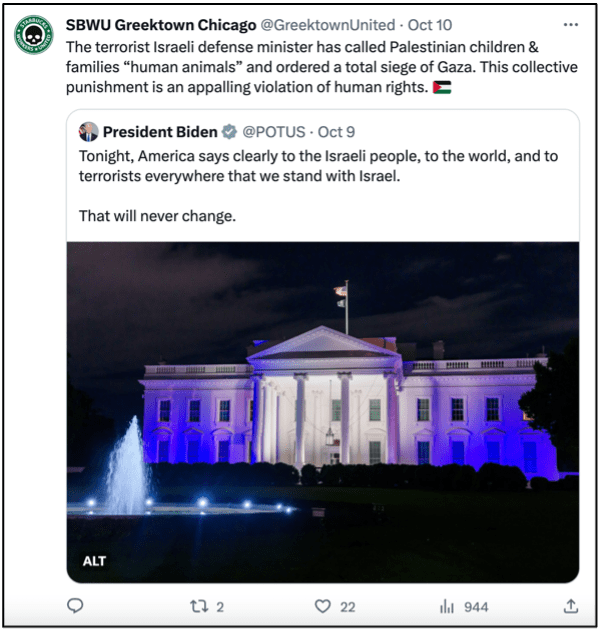
Task: Click the verified badge next to President Biden
Action: click(x=228, y=131)
